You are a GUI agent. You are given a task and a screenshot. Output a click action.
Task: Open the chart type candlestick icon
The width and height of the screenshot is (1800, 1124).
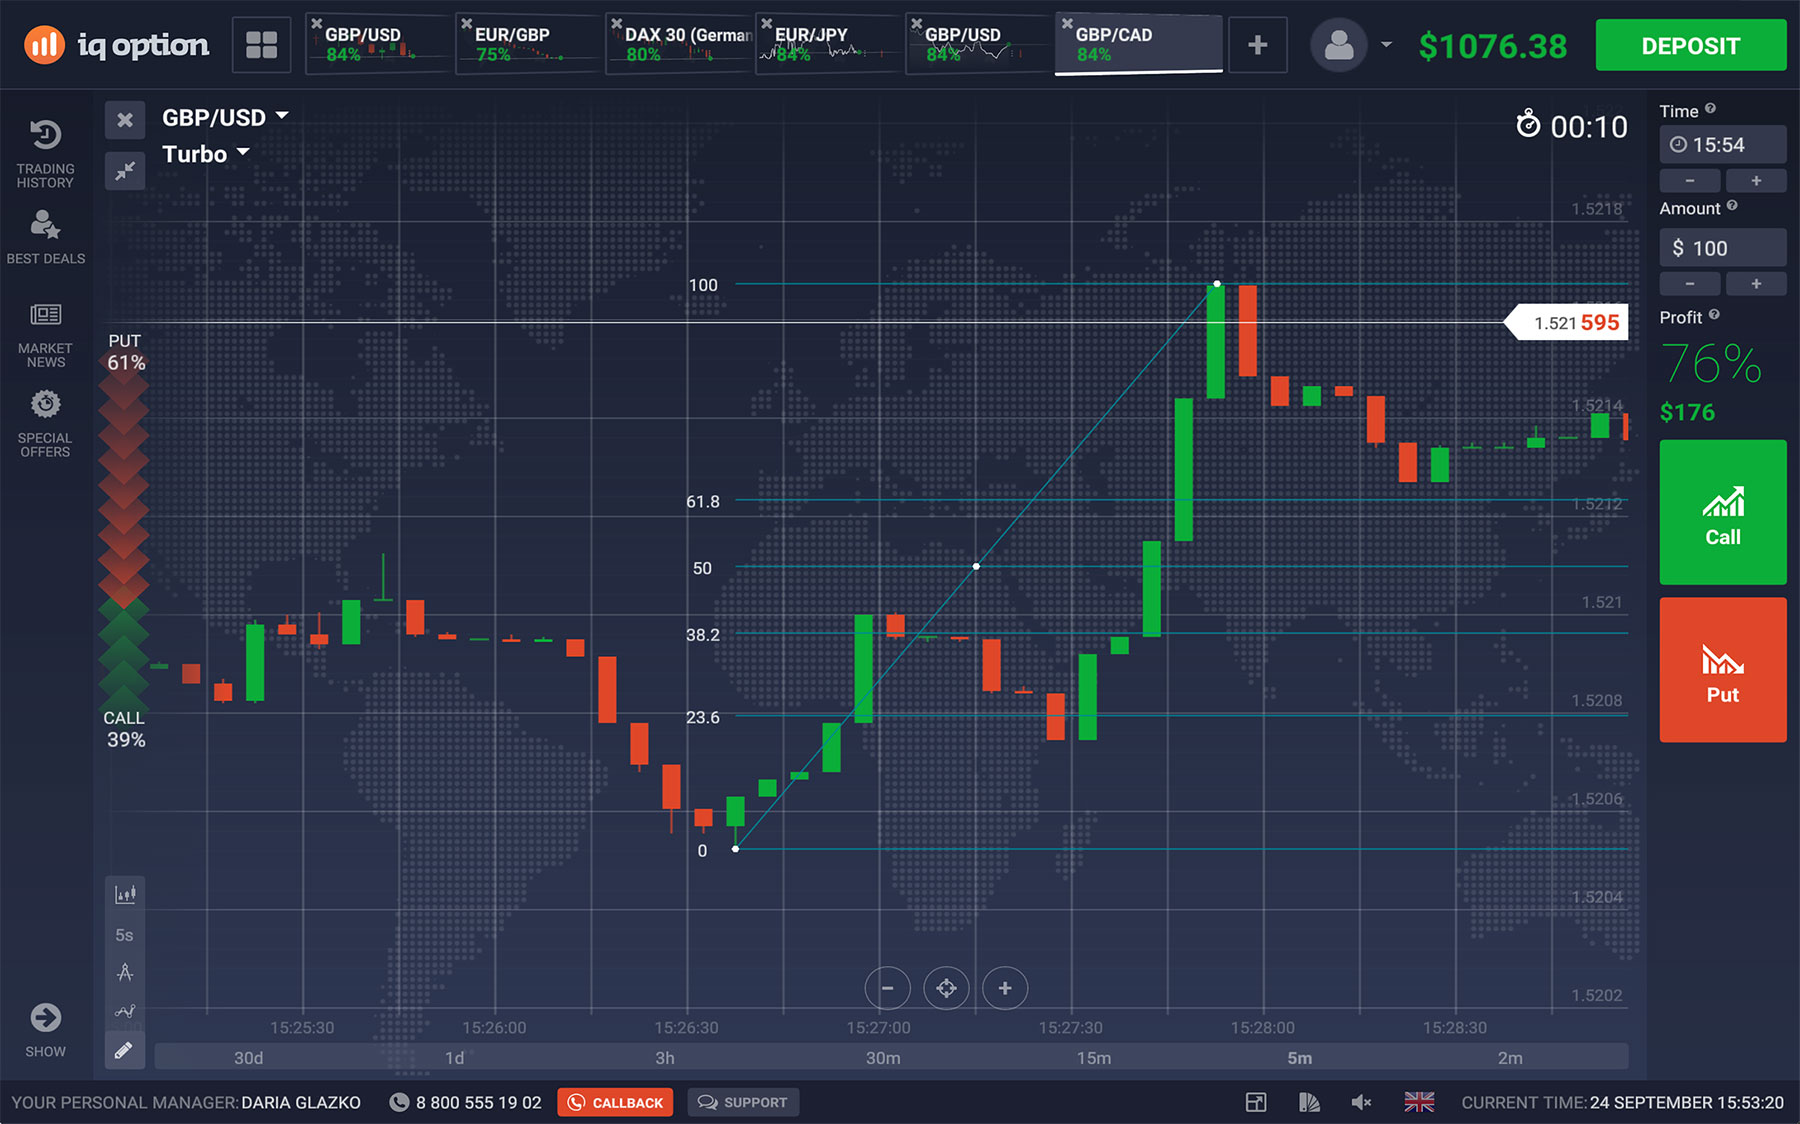pyautogui.click(x=125, y=894)
